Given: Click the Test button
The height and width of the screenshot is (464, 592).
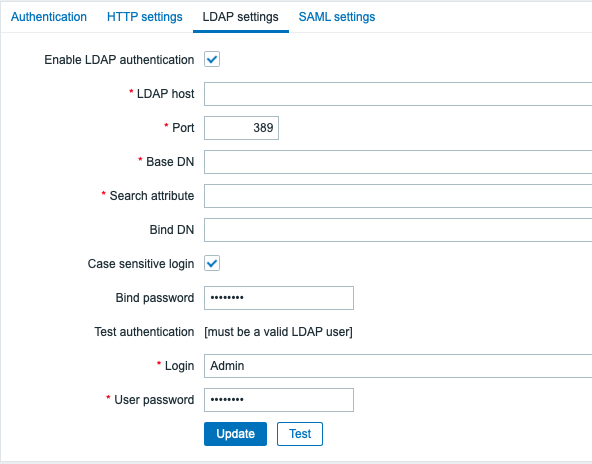Looking at the screenshot, I should click(300, 434).
